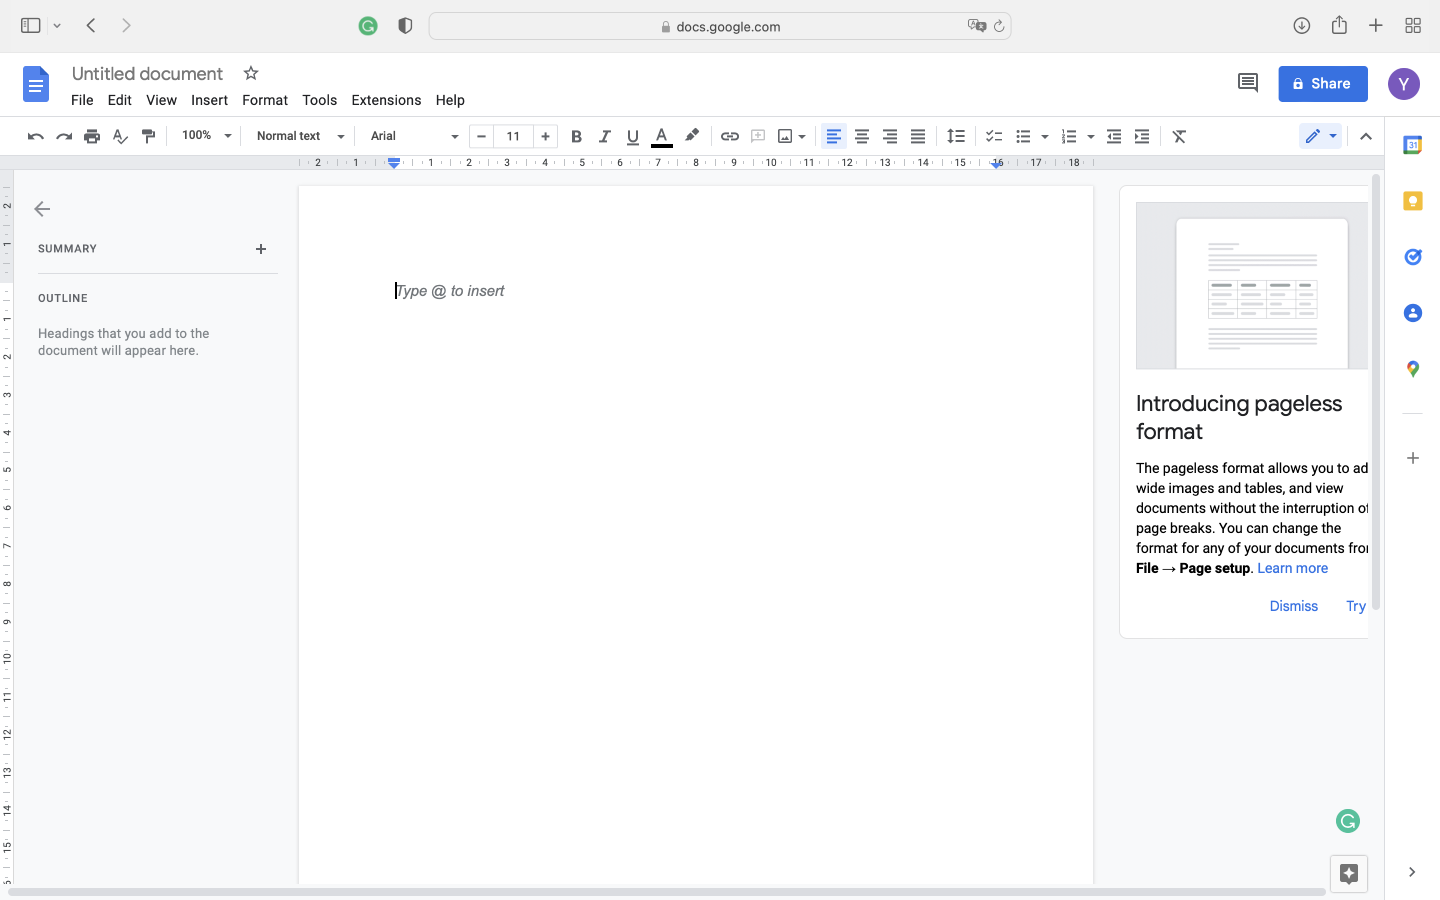Open the Docs home icon
This screenshot has width=1440, height=900.
tap(36, 84)
